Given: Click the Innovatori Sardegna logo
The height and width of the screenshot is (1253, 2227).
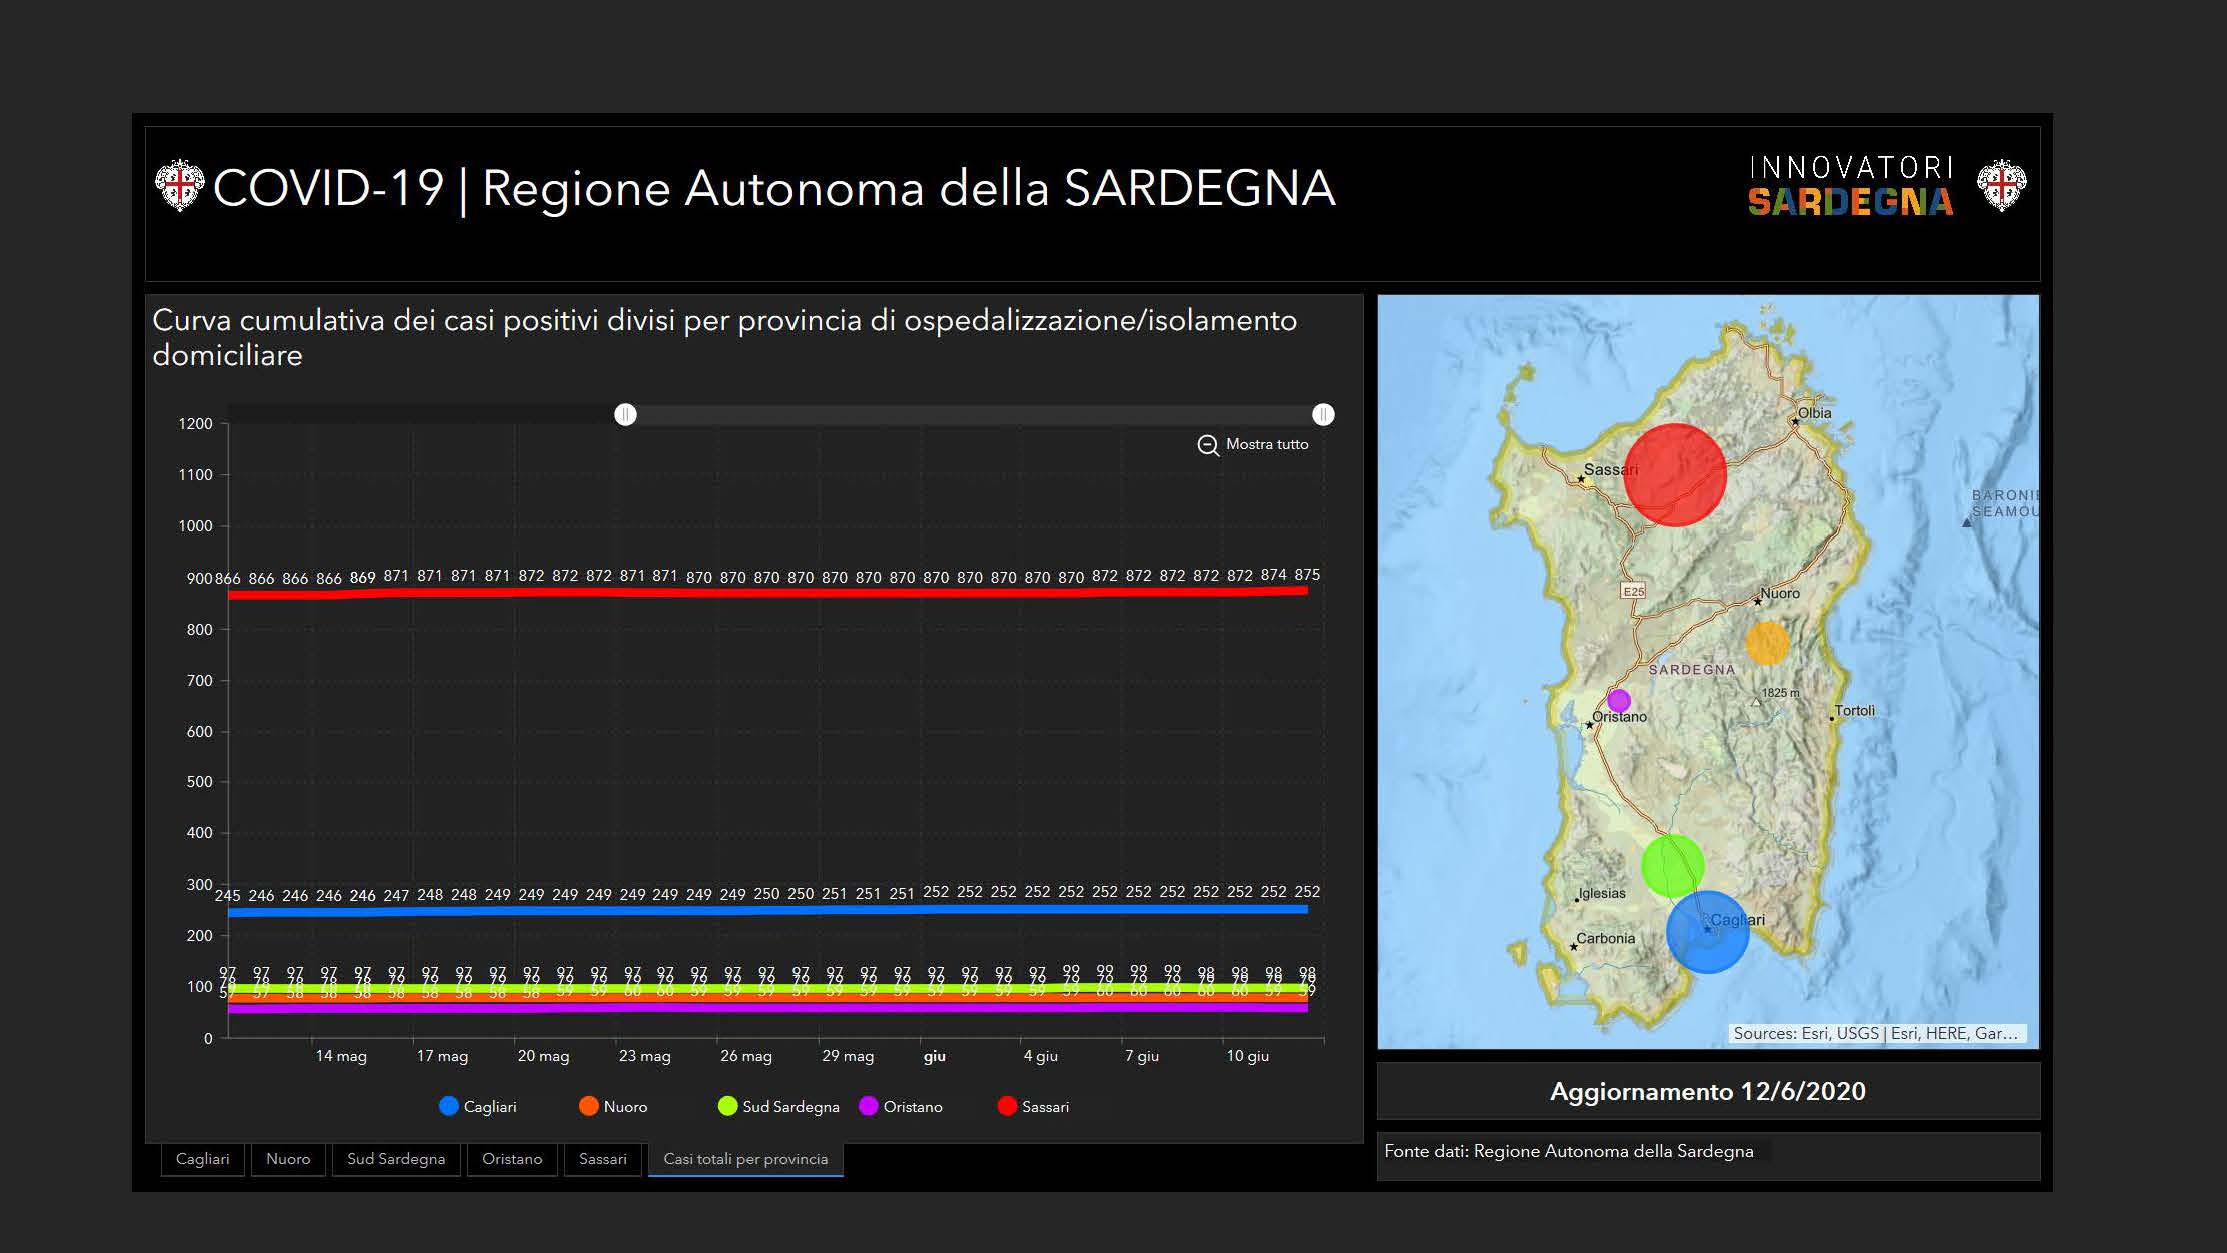Looking at the screenshot, I should (x=1850, y=187).
